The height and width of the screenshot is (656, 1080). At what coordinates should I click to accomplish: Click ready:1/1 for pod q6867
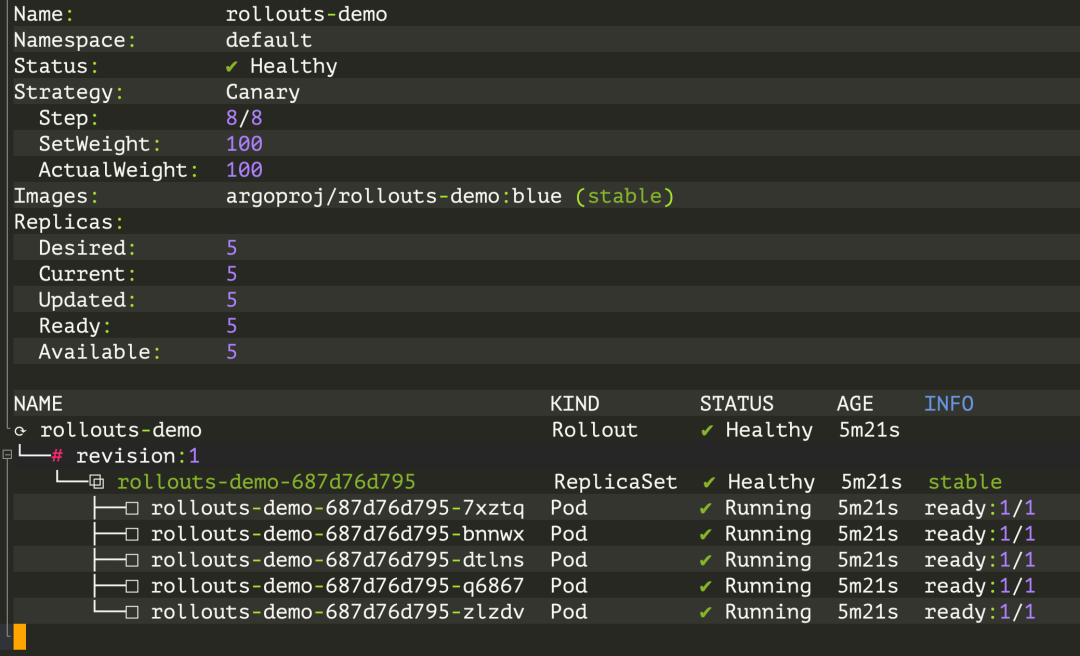pos(979,586)
